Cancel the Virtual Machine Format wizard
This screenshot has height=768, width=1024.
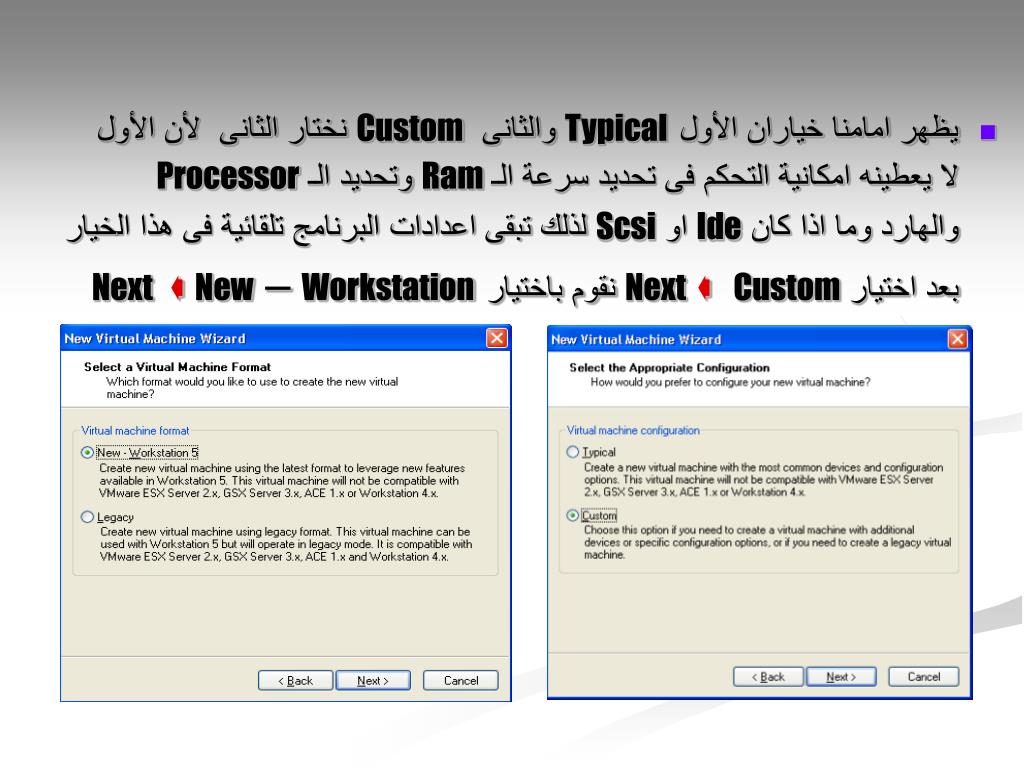coord(460,680)
